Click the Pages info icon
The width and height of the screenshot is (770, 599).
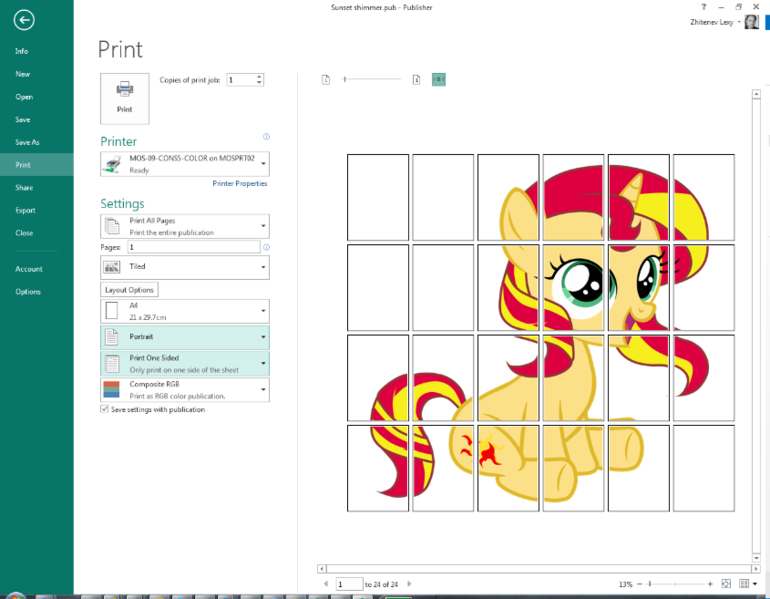(x=266, y=247)
